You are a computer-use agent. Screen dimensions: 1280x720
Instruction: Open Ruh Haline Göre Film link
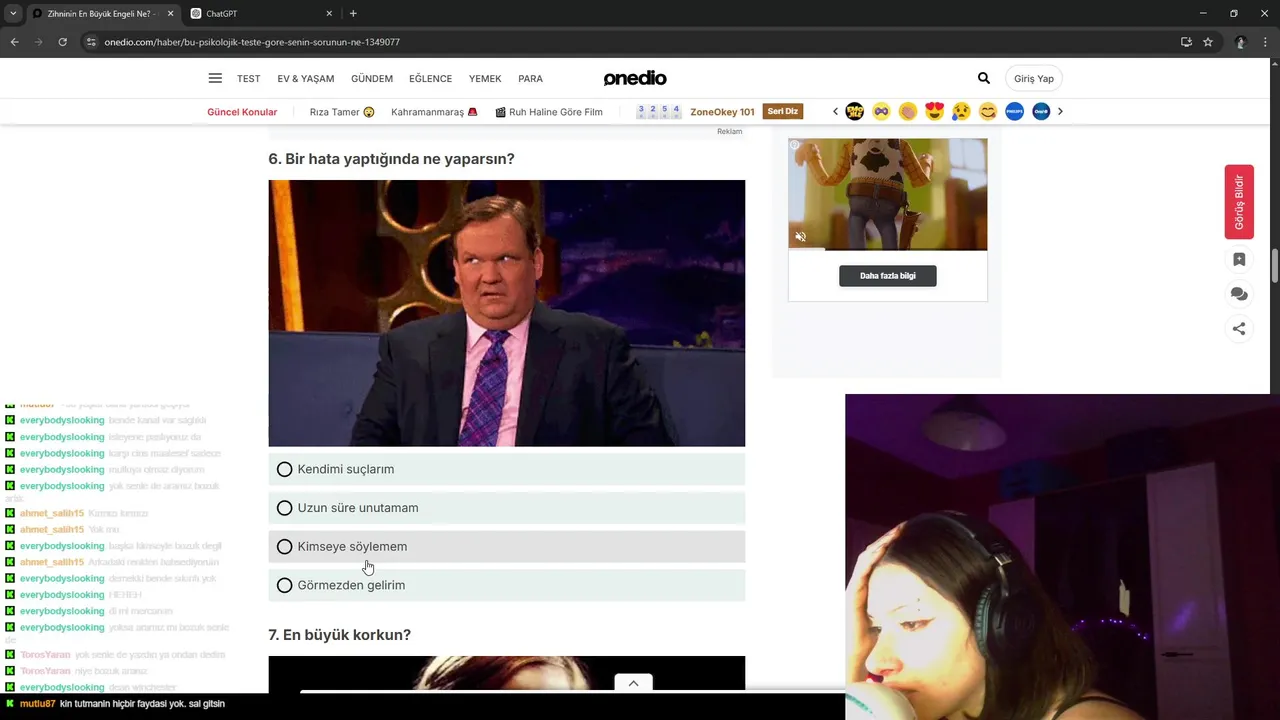[x=549, y=112]
